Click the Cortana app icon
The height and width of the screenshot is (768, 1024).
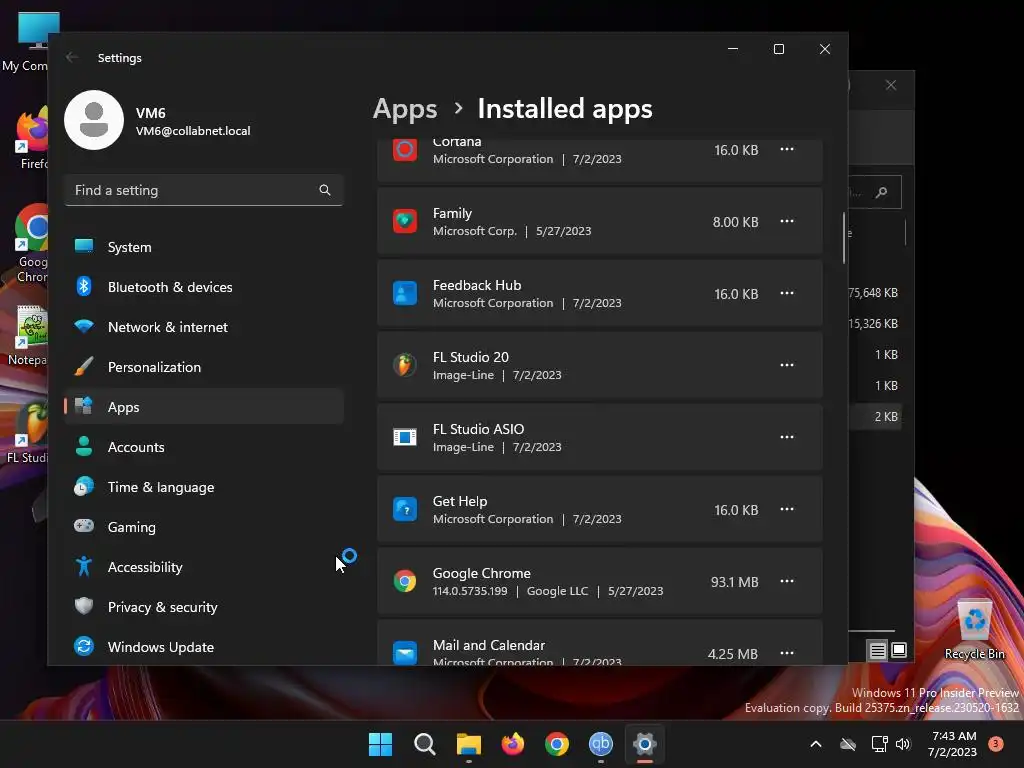tap(405, 150)
